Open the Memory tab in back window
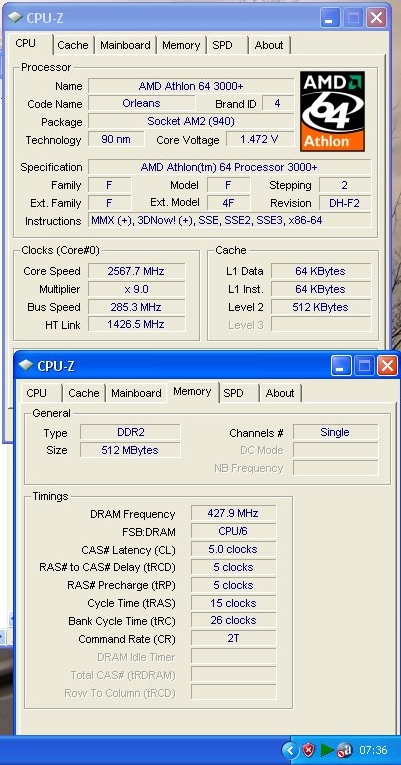401x765 pixels. (x=181, y=45)
